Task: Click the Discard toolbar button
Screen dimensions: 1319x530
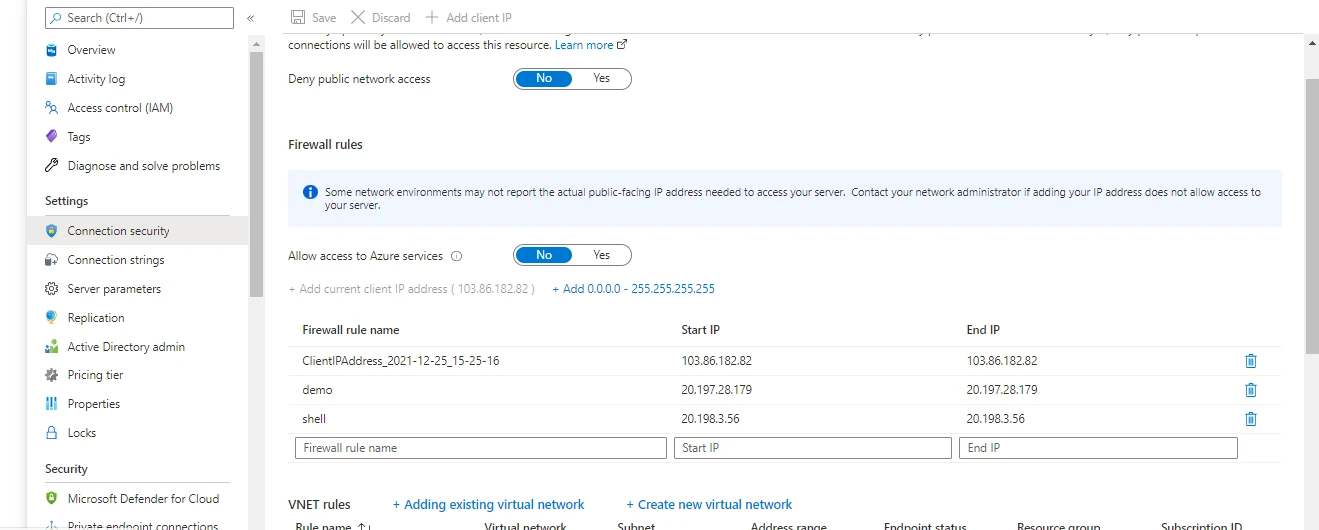Action: pos(381,18)
